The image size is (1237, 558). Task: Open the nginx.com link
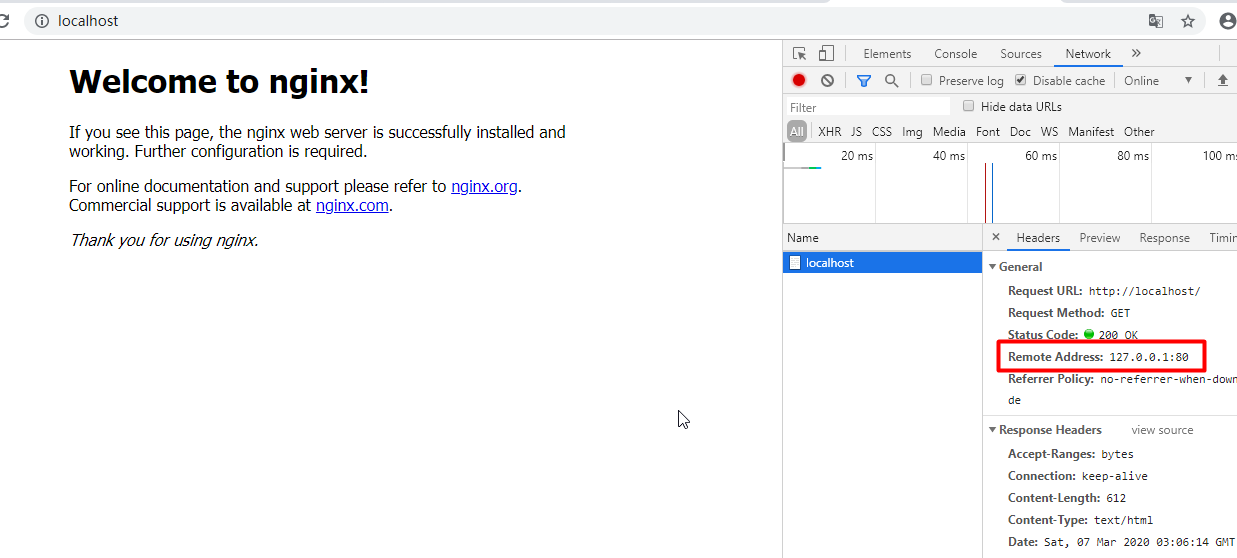coord(352,206)
